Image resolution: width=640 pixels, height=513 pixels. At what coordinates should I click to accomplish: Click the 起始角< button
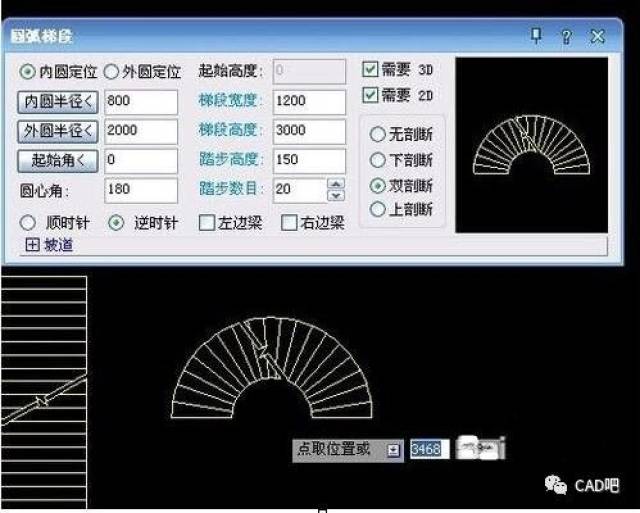(x=58, y=160)
